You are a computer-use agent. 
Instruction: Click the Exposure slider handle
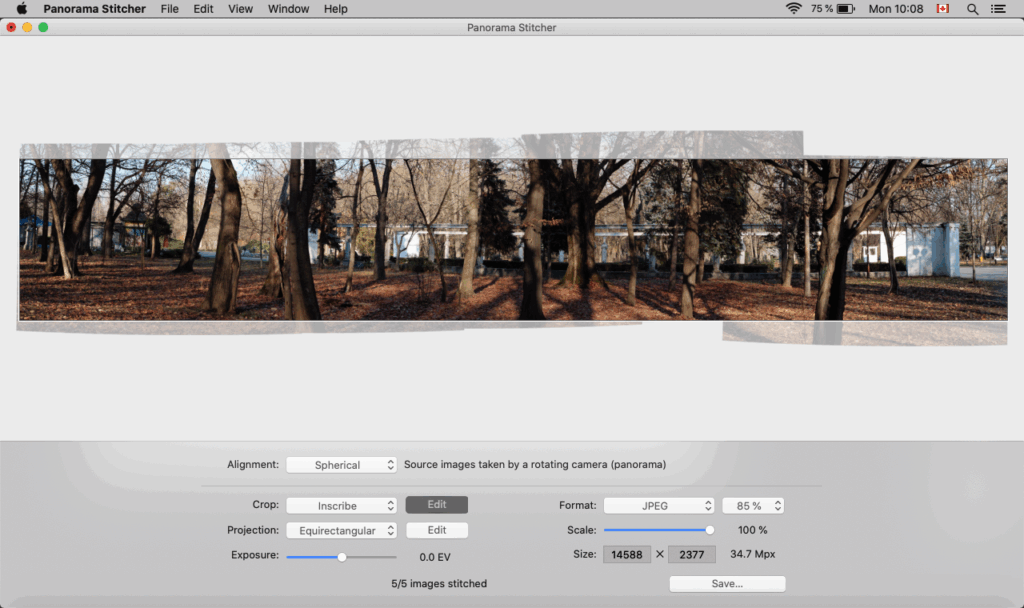click(x=340, y=555)
